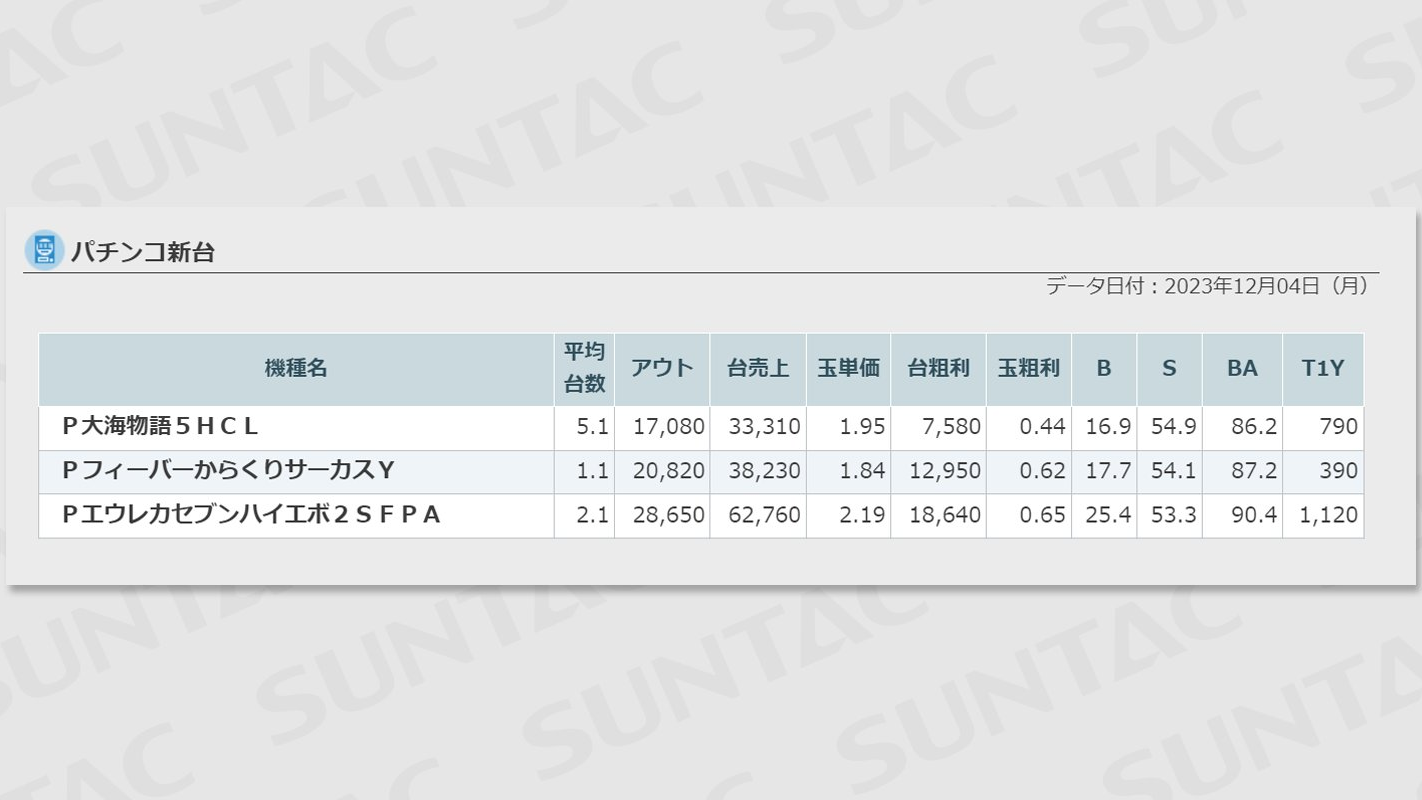Image resolution: width=1422 pixels, height=800 pixels.
Task: Click the T1Y column header
Action: click(x=1322, y=368)
